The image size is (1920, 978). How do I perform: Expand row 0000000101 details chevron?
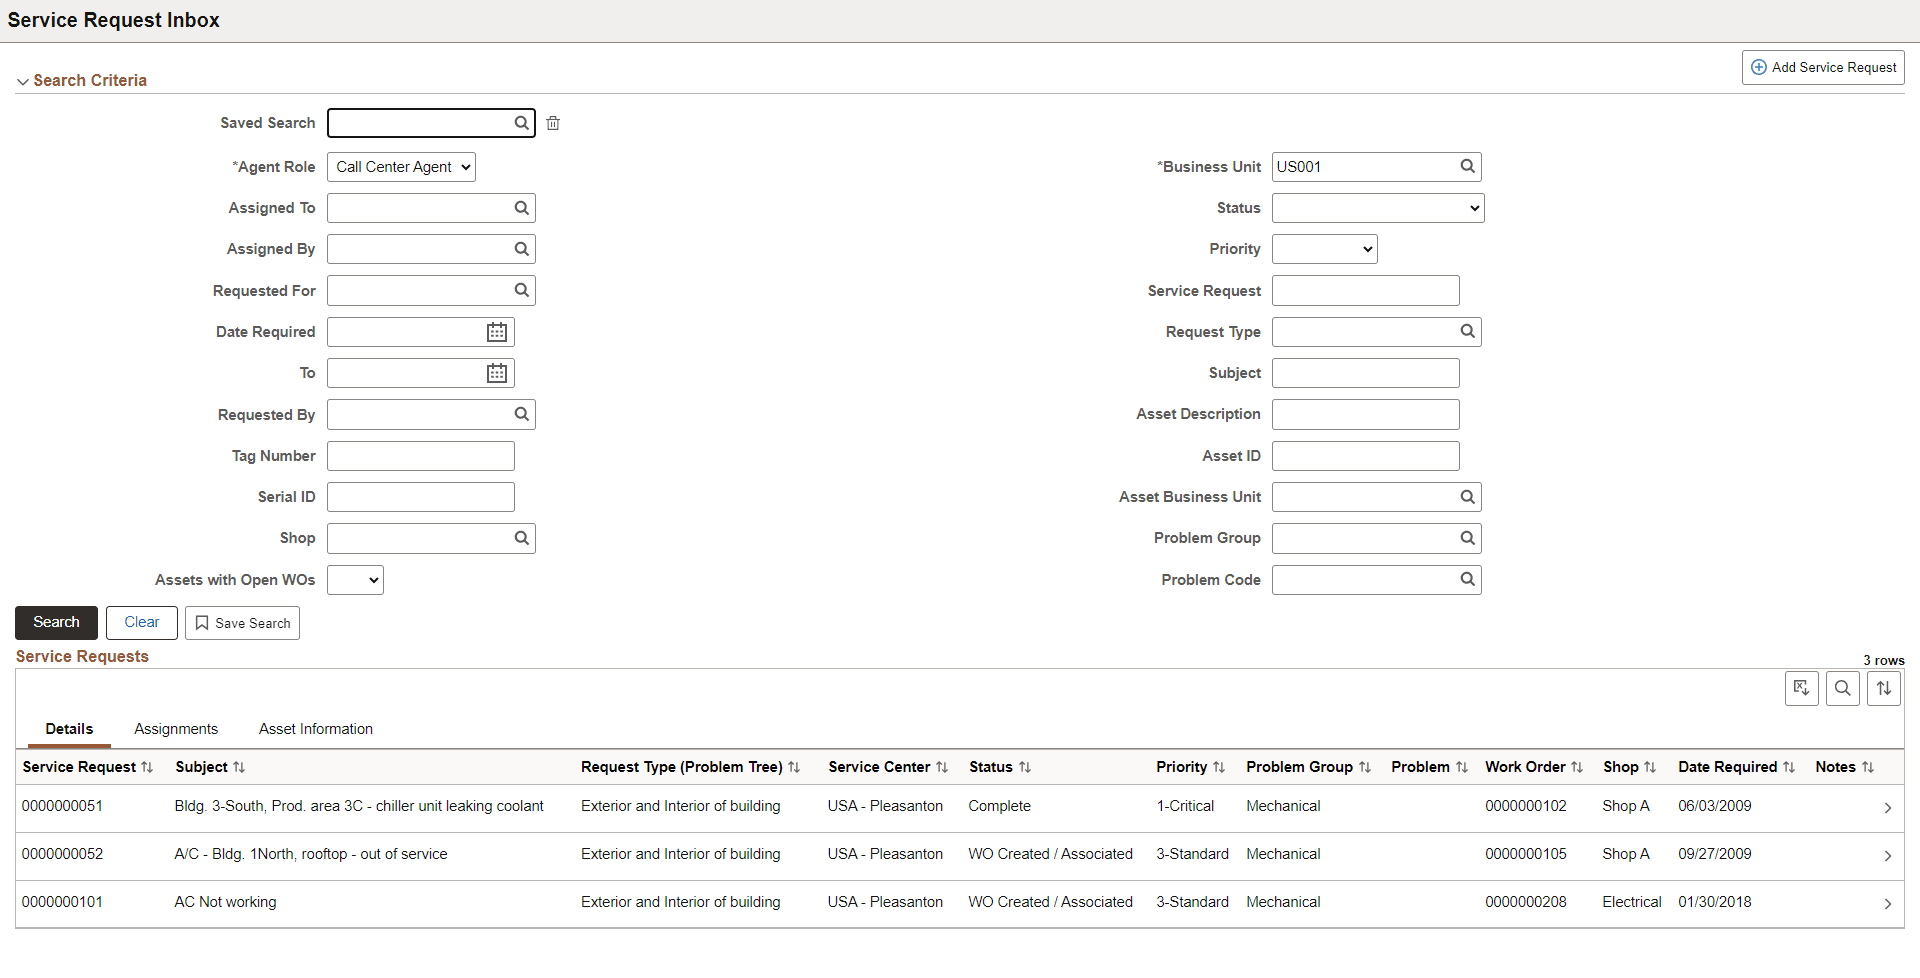pyautogui.click(x=1887, y=904)
